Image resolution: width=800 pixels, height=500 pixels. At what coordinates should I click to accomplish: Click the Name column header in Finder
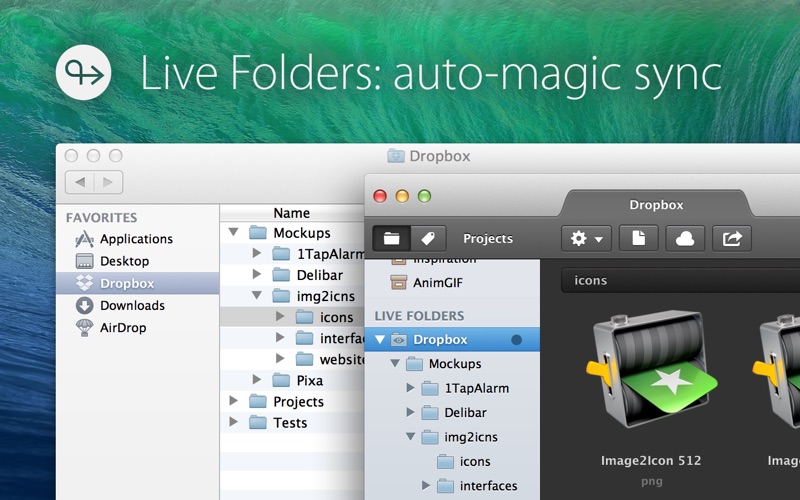coord(291,213)
